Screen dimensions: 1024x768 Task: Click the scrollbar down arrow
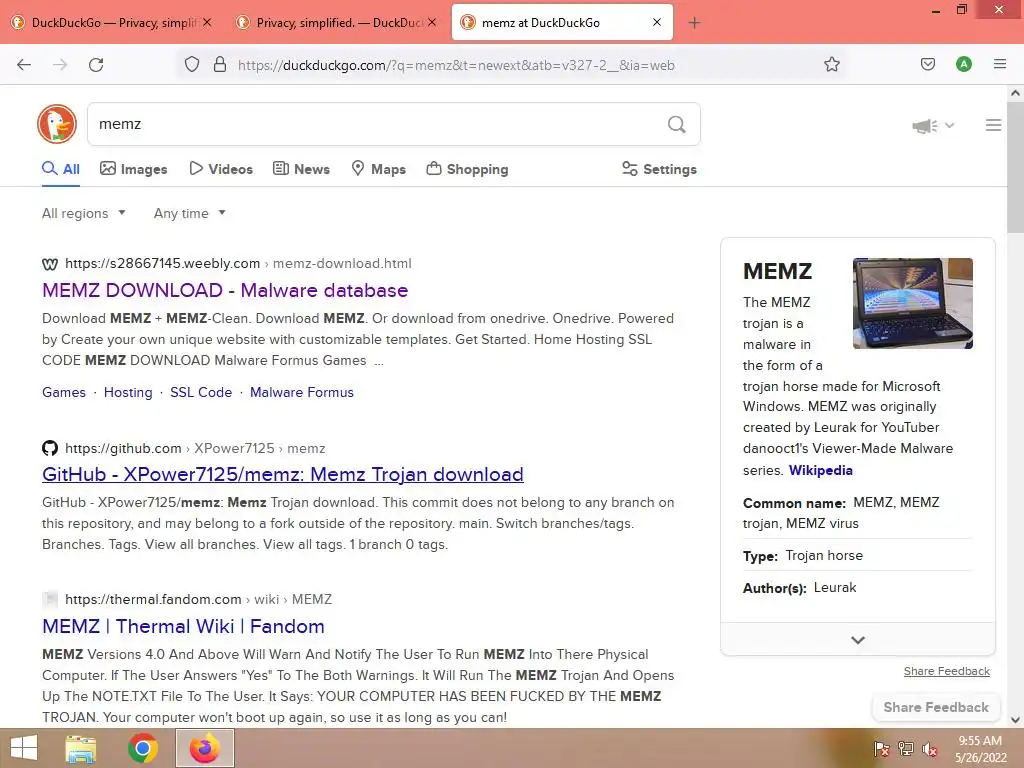(x=1016, y=720)
